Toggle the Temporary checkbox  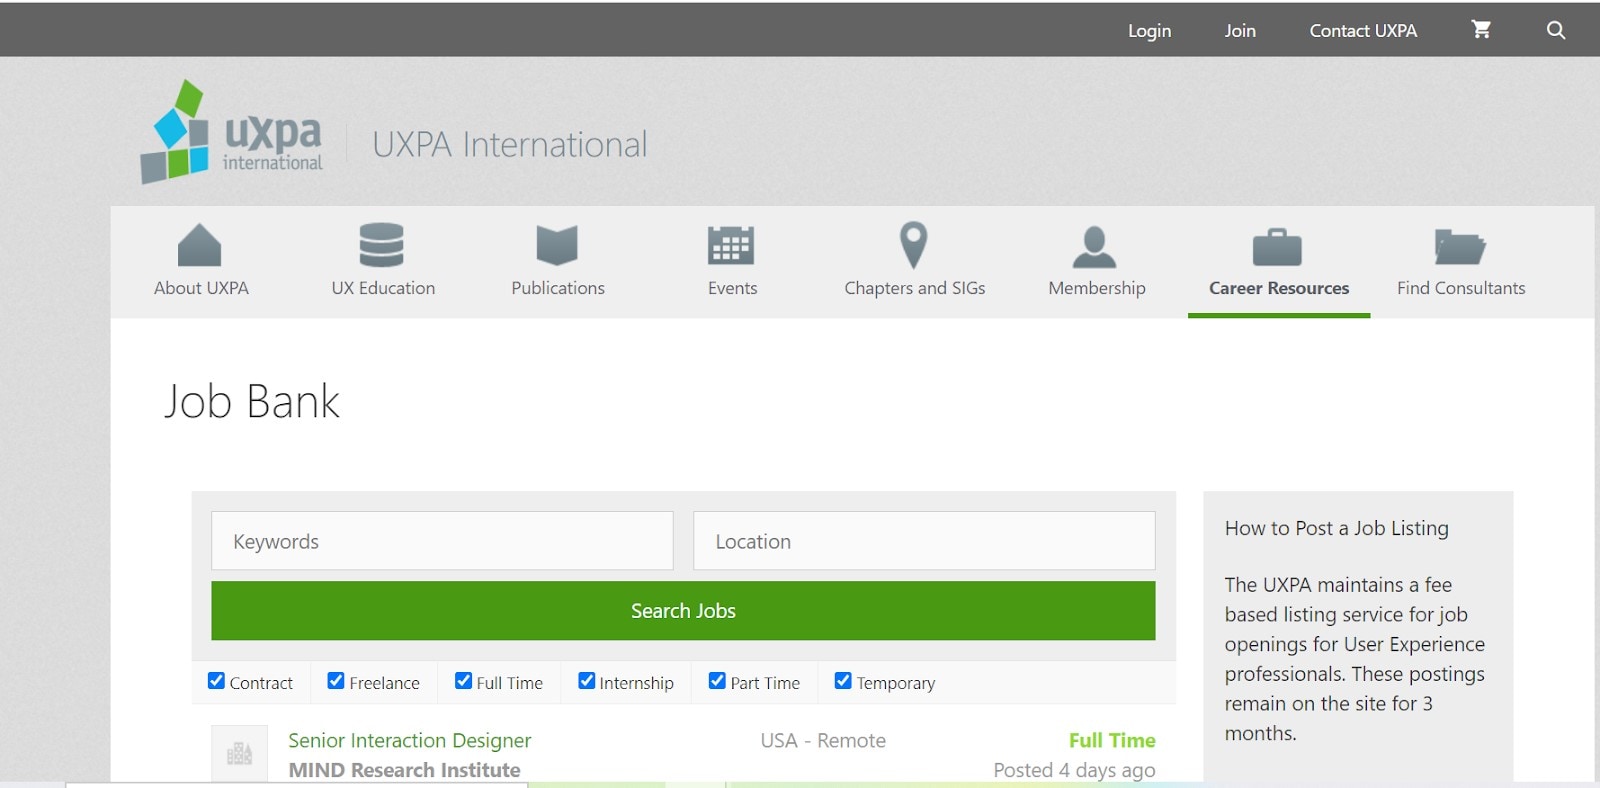coord(843,681)
